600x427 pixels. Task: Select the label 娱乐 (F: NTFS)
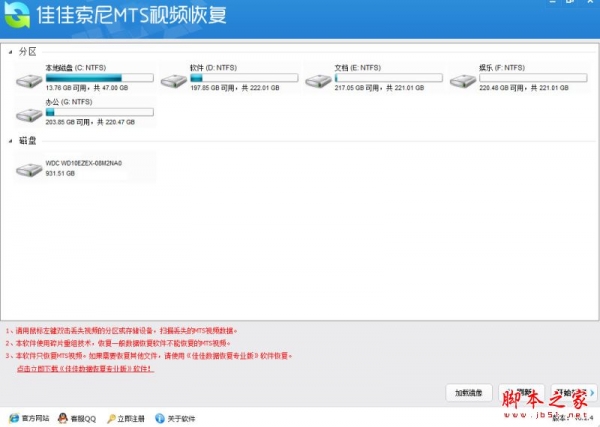(x=502, y=68)
